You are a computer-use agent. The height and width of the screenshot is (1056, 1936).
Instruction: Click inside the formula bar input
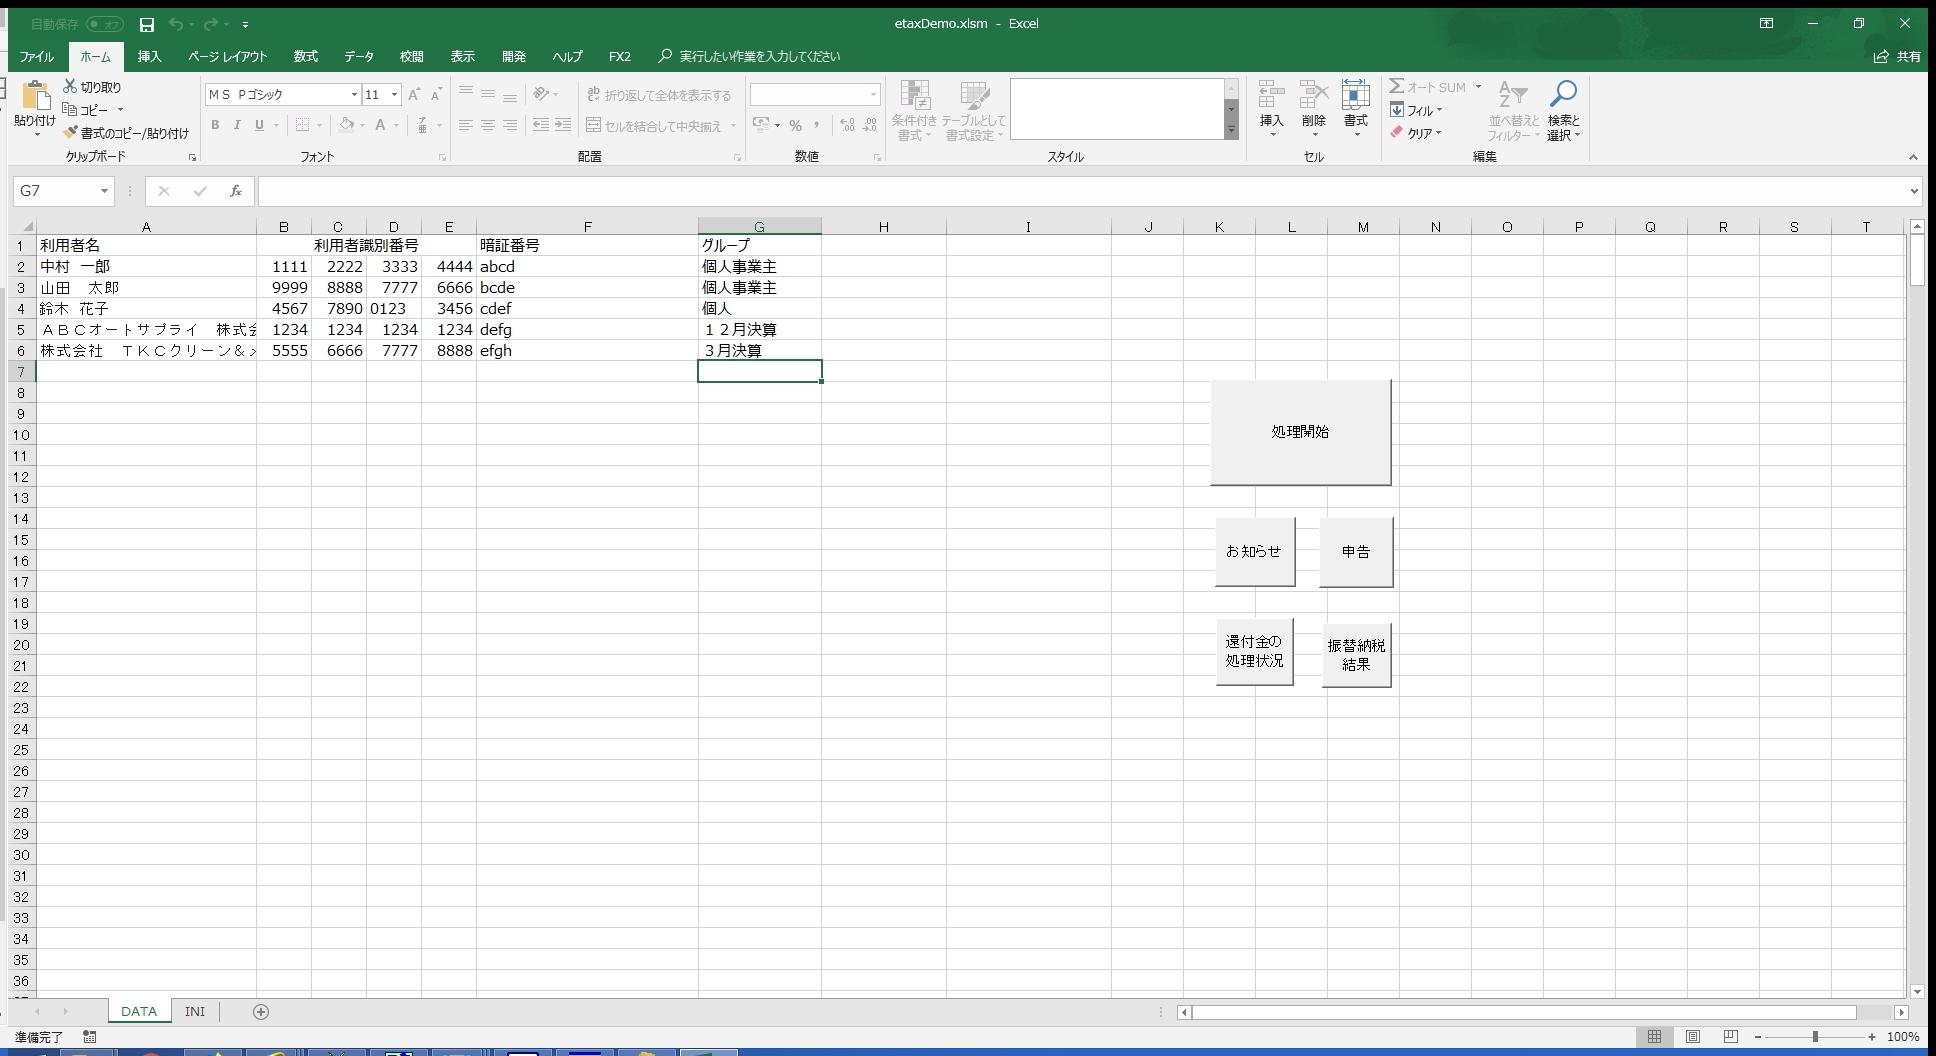pos(1080,191)
